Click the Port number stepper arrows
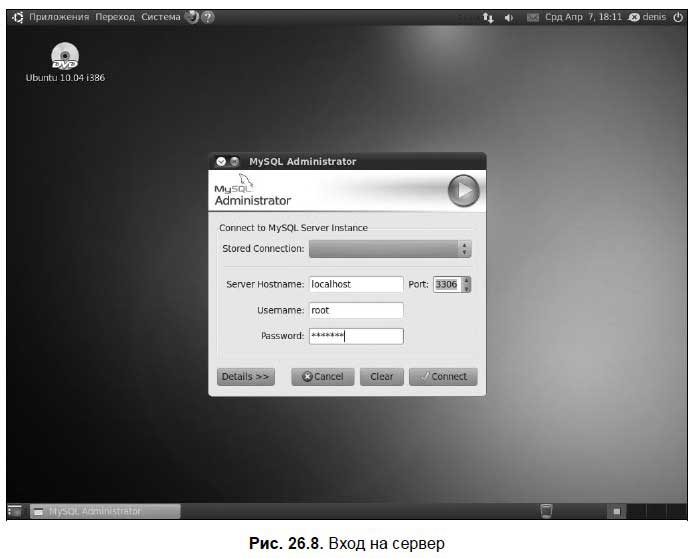 pos(466,284)
